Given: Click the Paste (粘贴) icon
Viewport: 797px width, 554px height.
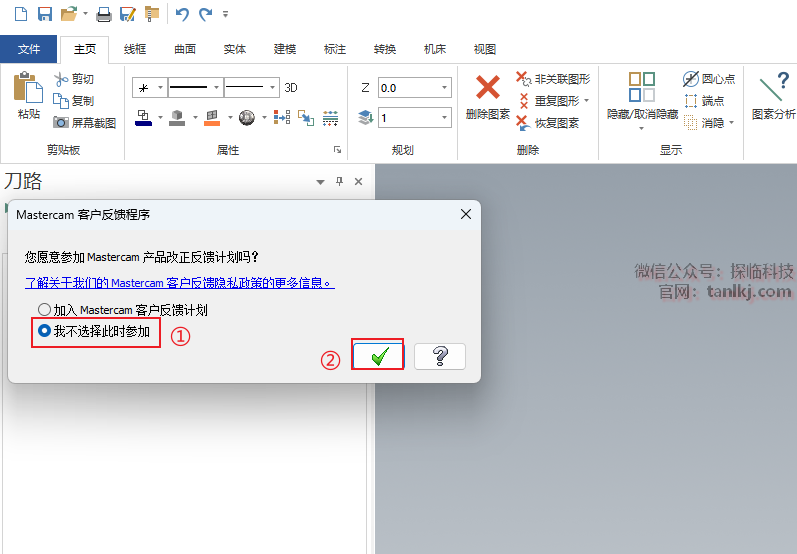Looking at the screenshot, I should (x=28, y=86).
